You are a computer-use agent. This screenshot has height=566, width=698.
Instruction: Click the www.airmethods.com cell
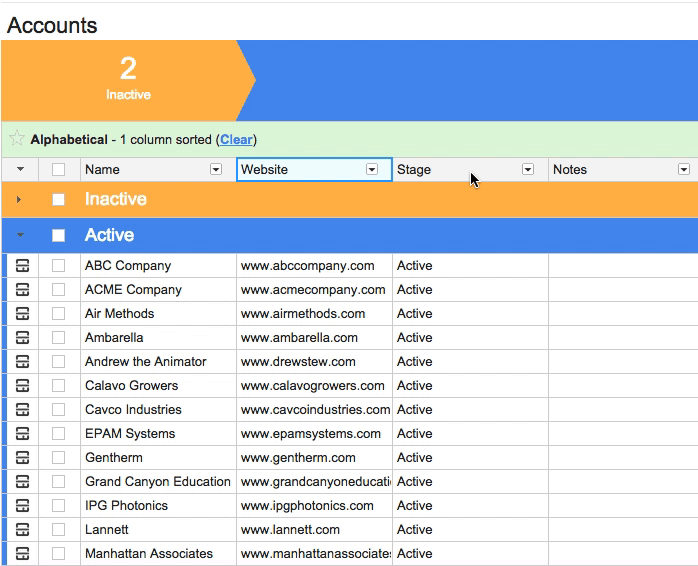click(x=314, y=314)
